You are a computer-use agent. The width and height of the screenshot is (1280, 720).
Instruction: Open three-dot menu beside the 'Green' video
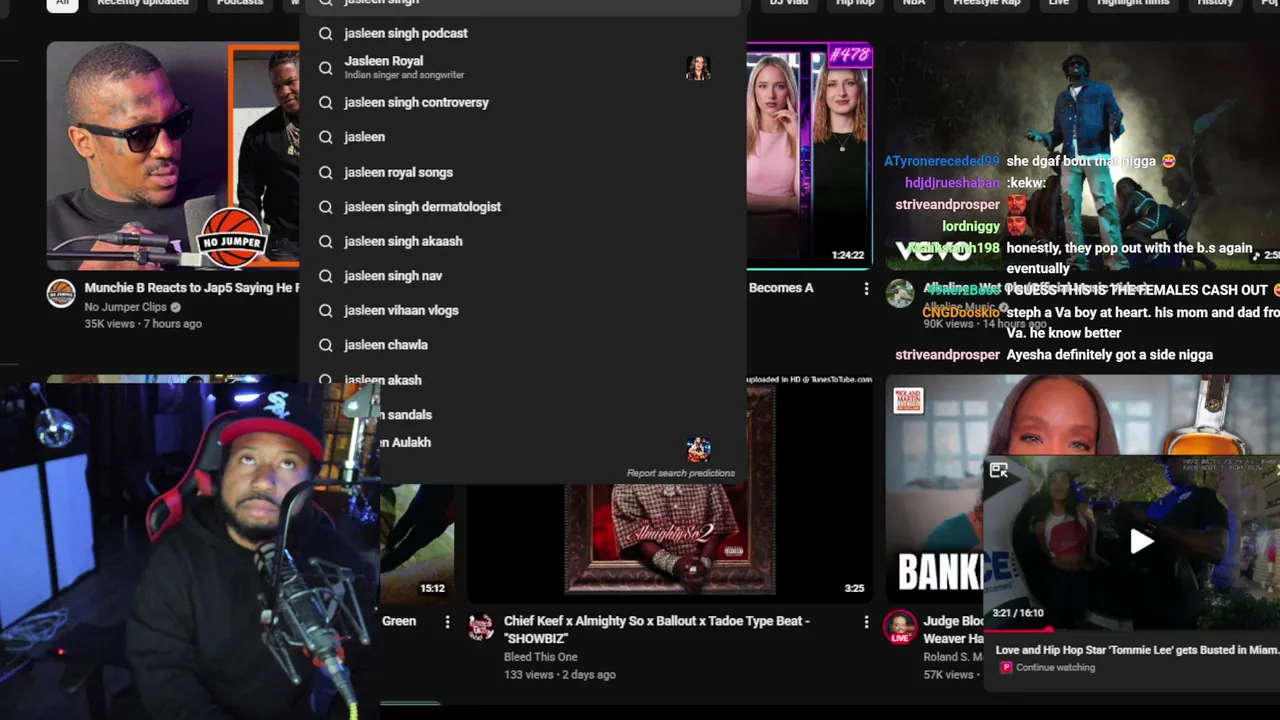click(448, 622)
